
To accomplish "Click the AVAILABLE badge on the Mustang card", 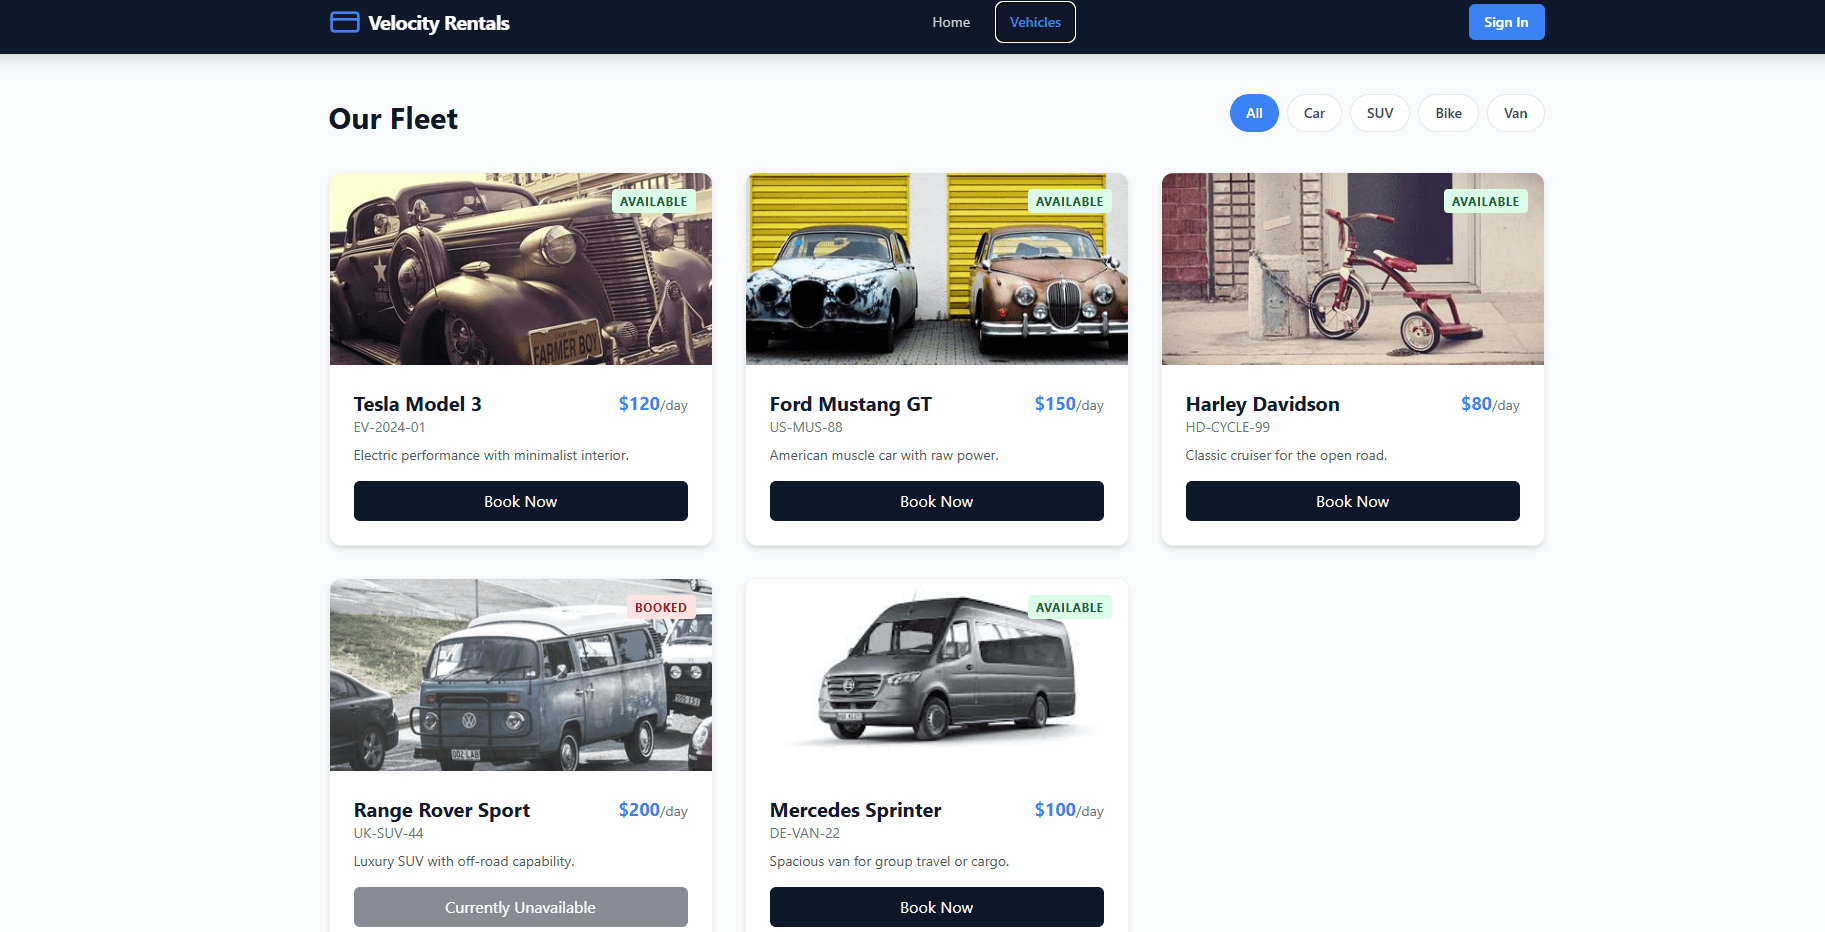I will pos(1070,201).
